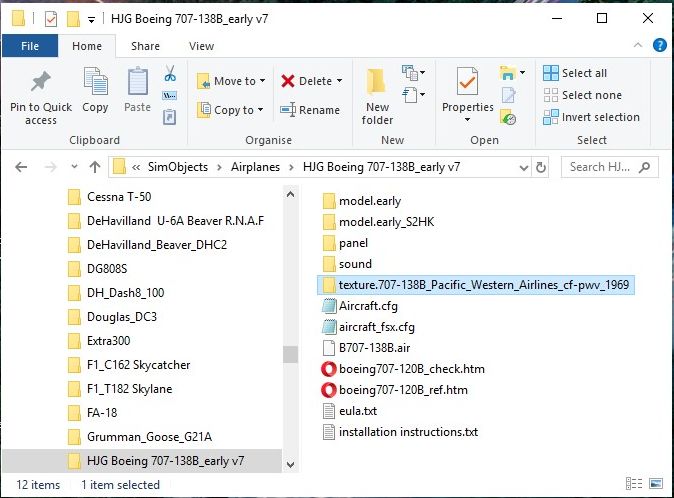The image size is (674, 498).
Task: Click the search magnifier icon
Action: tap(644, 167)
